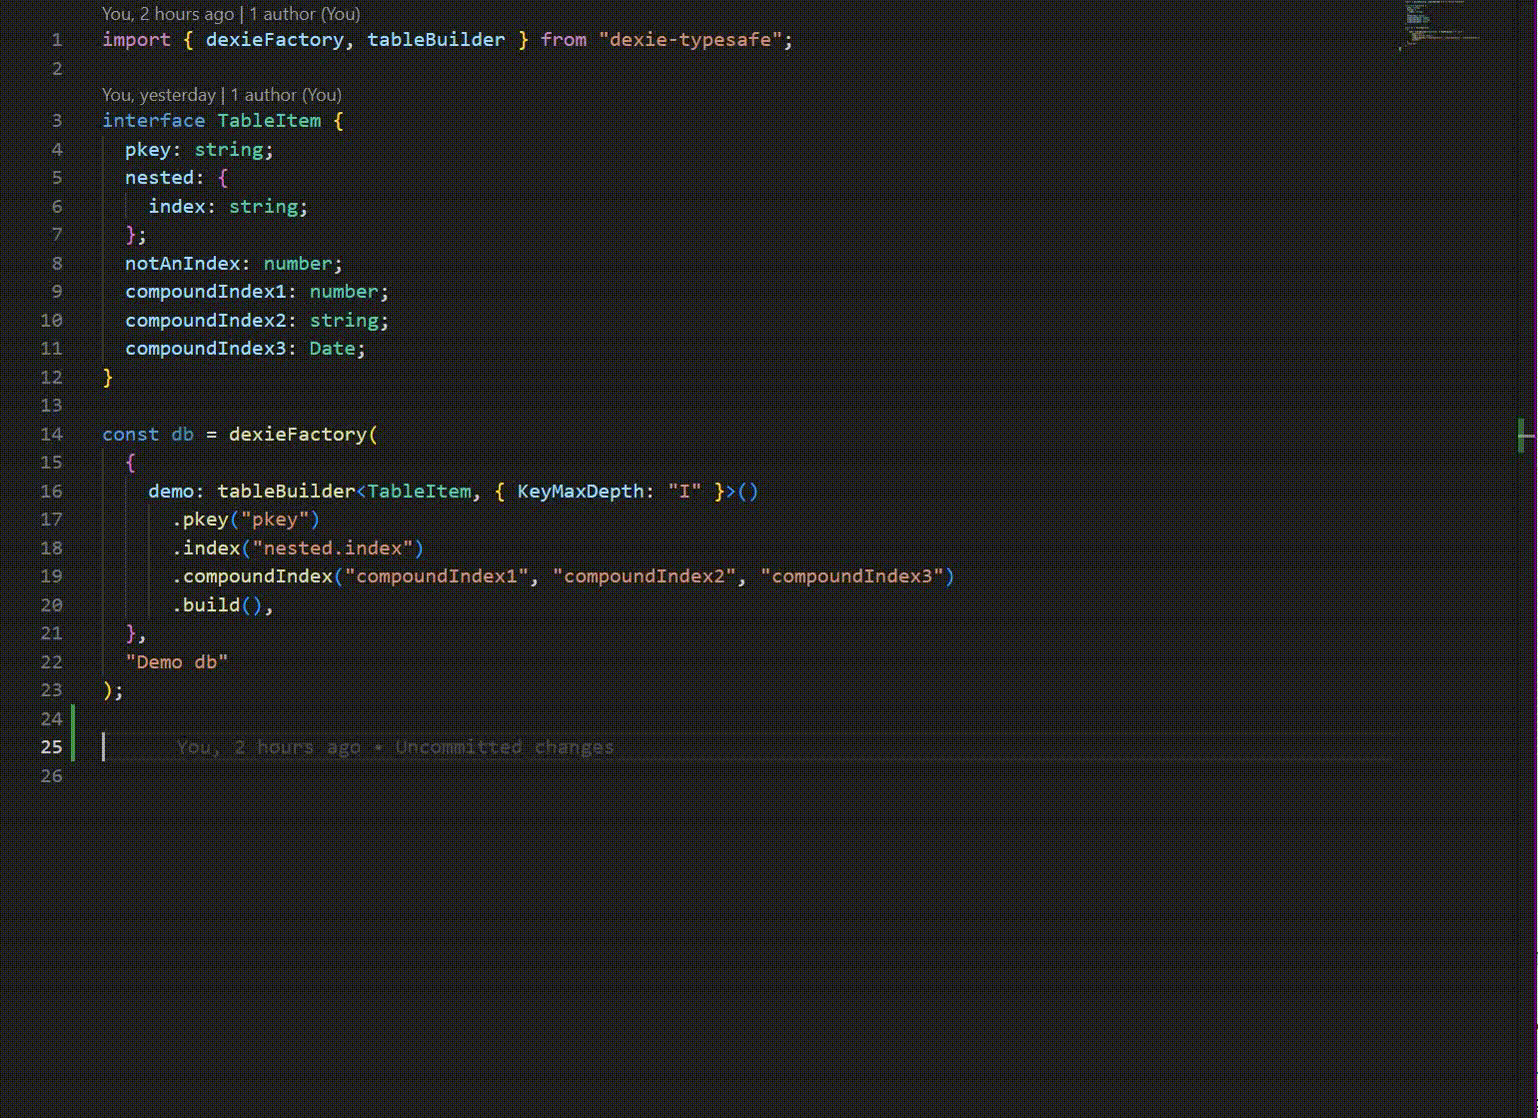Image resolution: width=1538 pixels, height=1118 pixels.
Task: Click the "interface" keyword
Action: tap(153, 121)
